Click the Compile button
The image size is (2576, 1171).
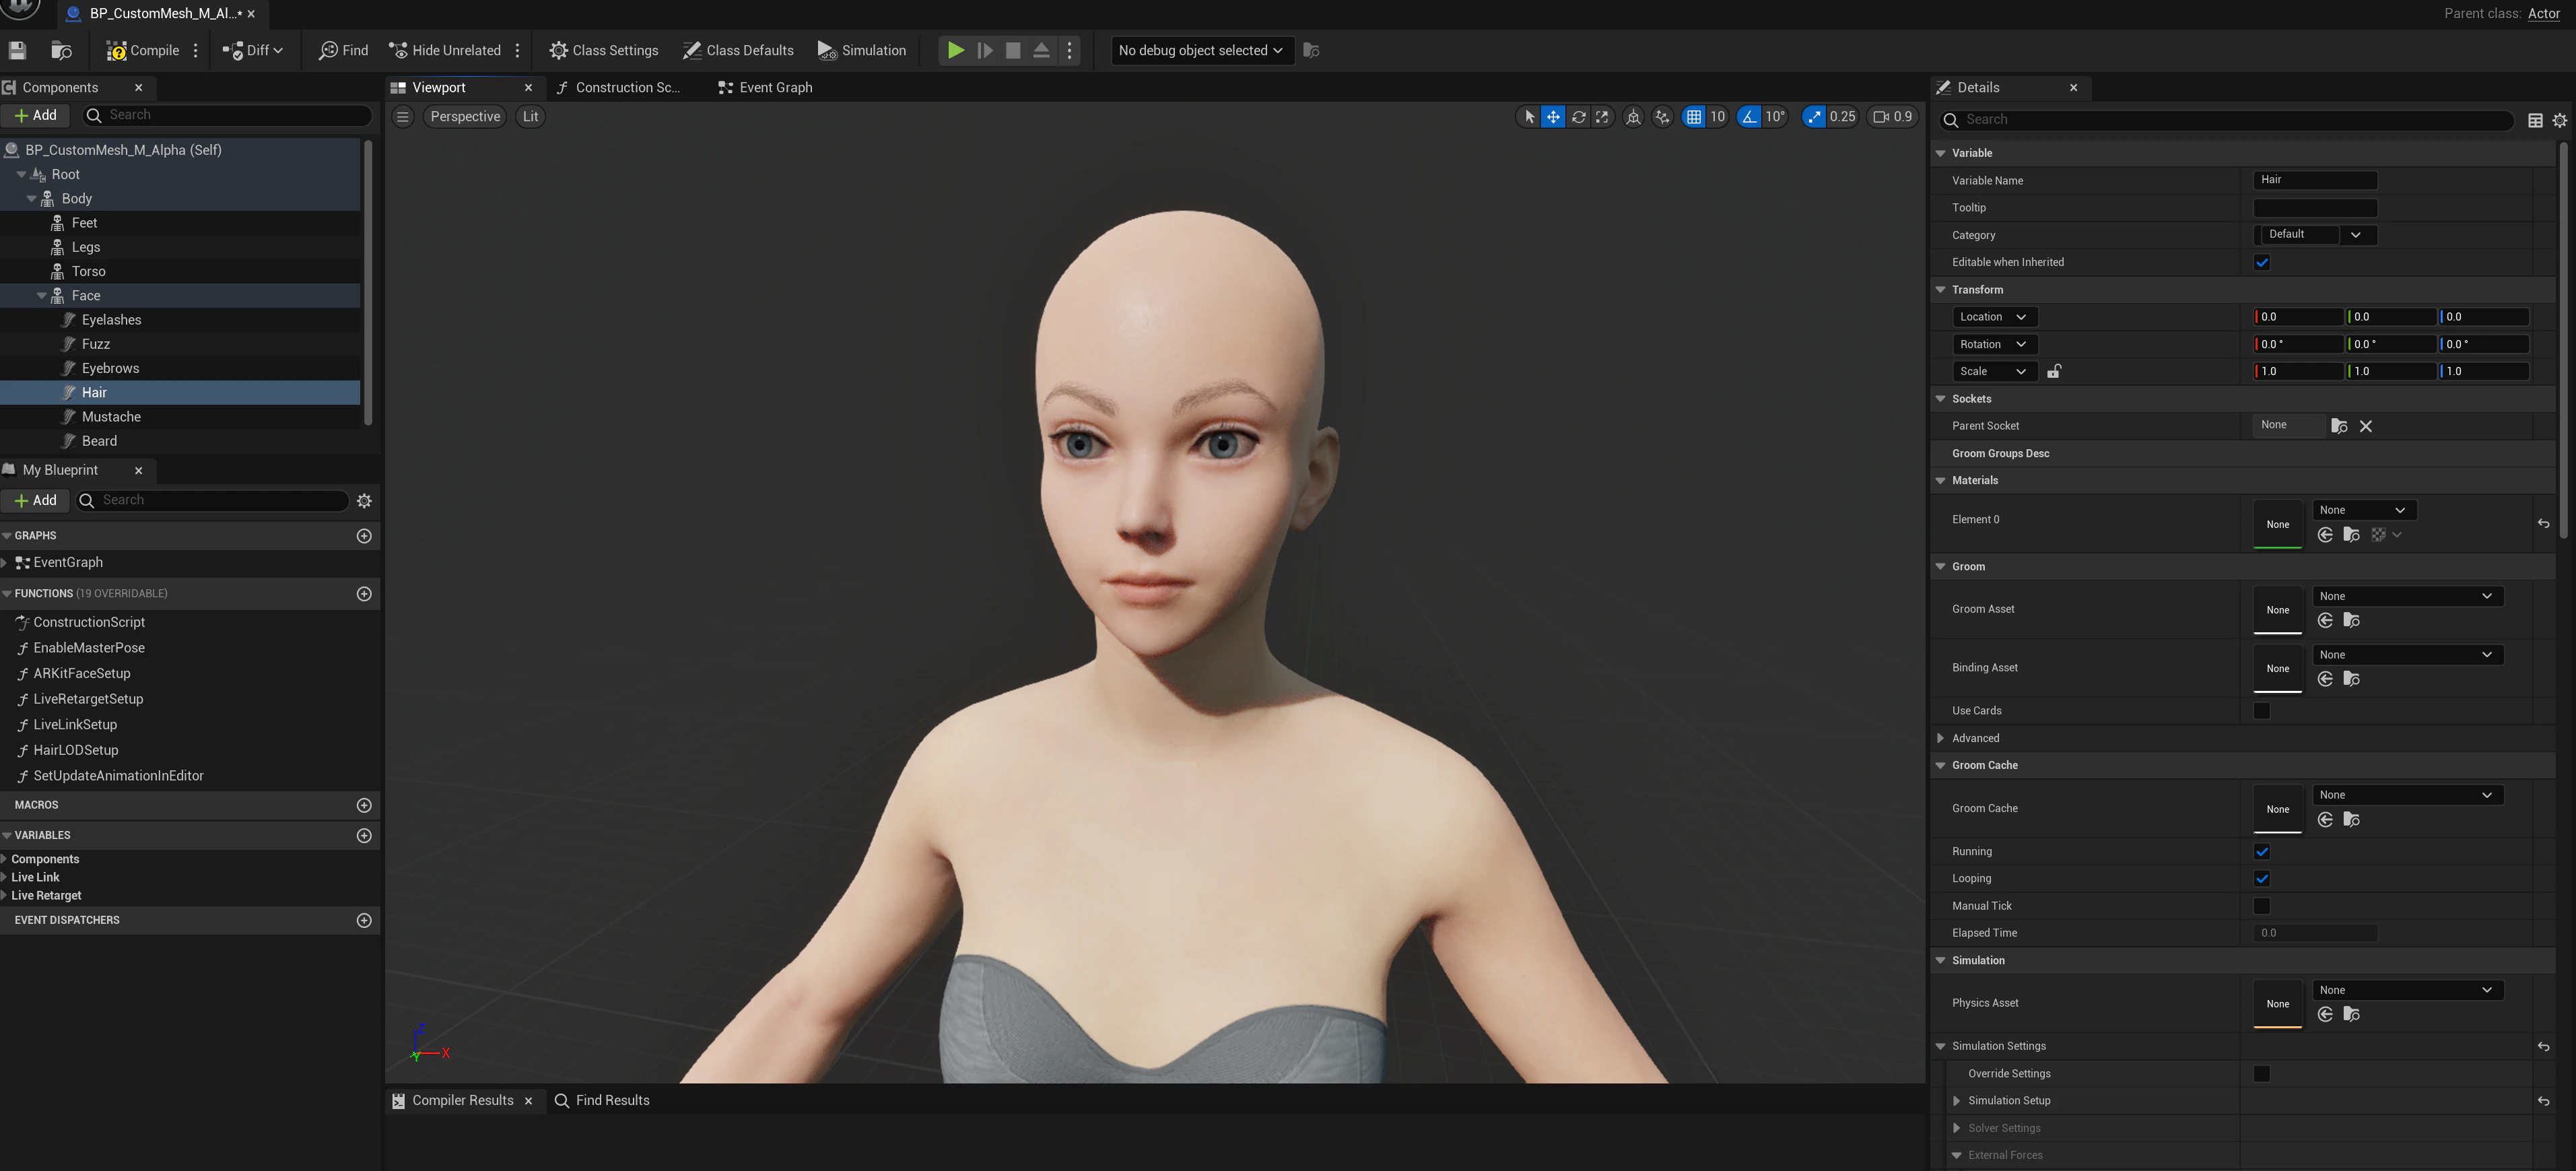(x=144, y=50)
